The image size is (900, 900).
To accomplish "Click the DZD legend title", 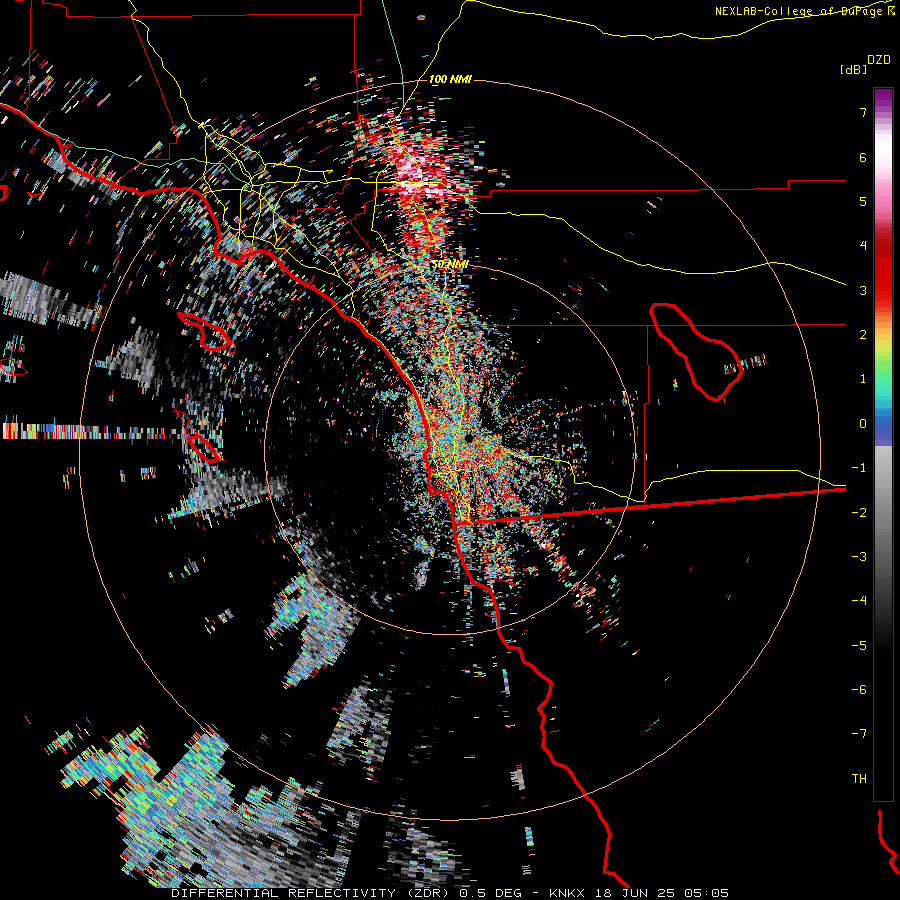I will 878,60.
